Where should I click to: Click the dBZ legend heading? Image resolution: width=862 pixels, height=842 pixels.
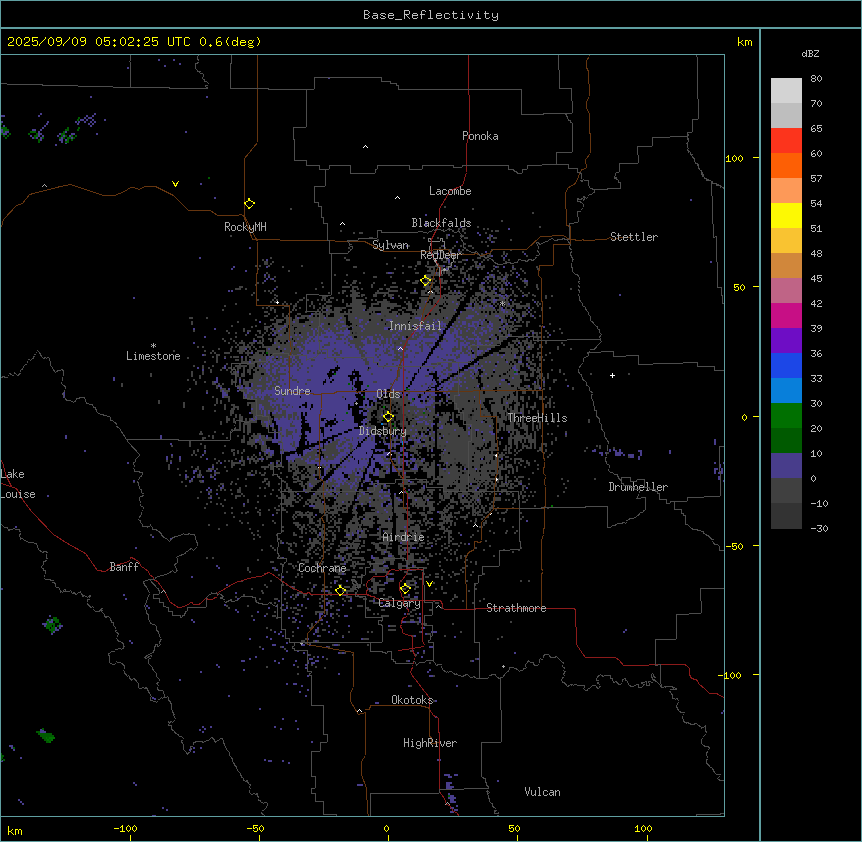point(810,53)
